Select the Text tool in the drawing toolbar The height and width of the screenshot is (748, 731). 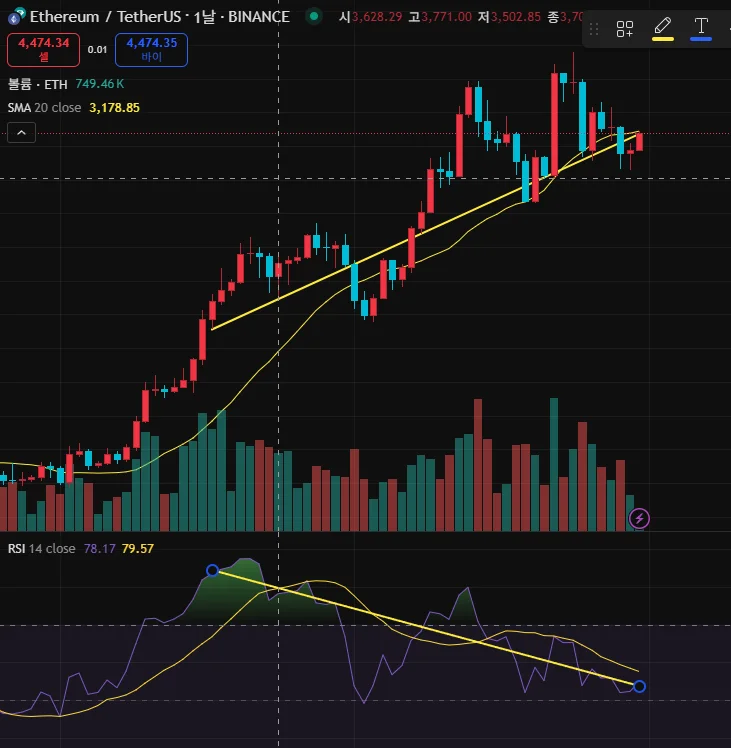(x=700, y=28)
